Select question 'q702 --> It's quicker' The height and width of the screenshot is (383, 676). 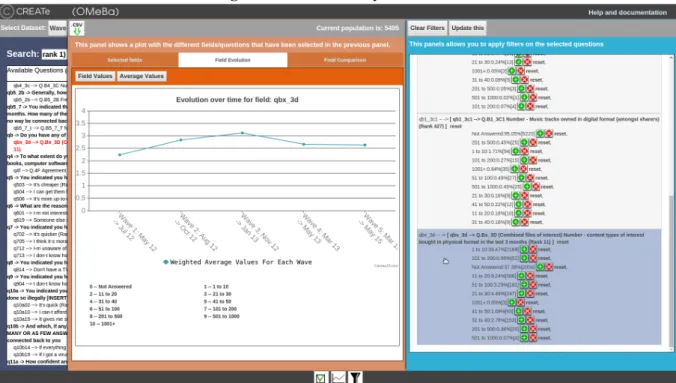pyautogui.click(x=40, y=234)
